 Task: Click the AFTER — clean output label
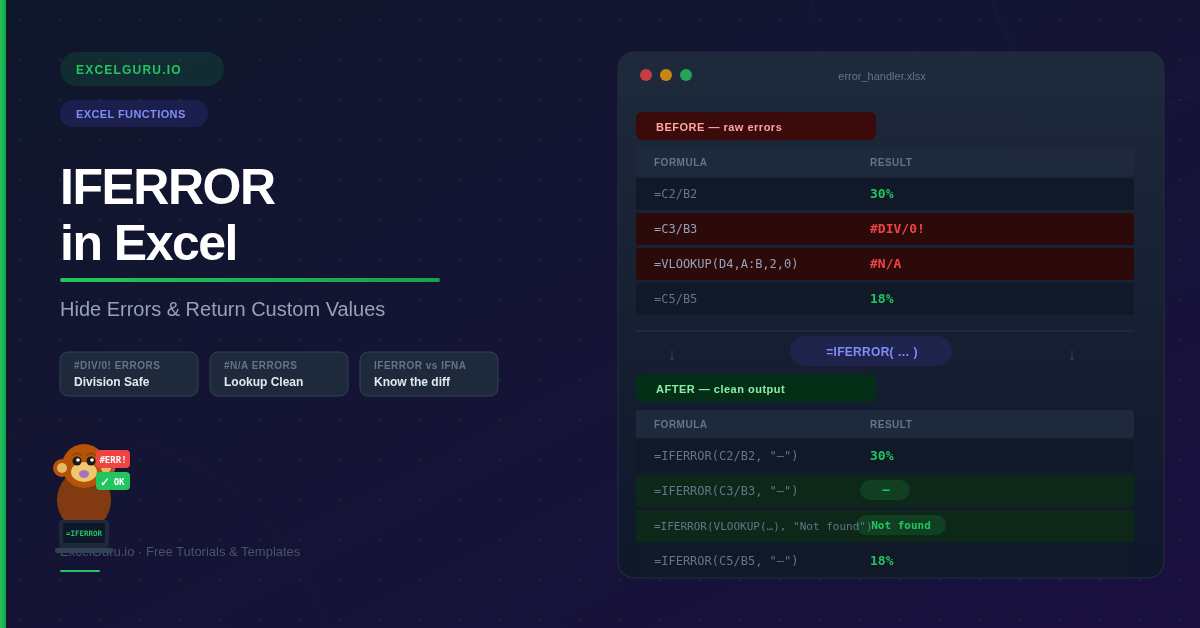click(x=755, y=388)
